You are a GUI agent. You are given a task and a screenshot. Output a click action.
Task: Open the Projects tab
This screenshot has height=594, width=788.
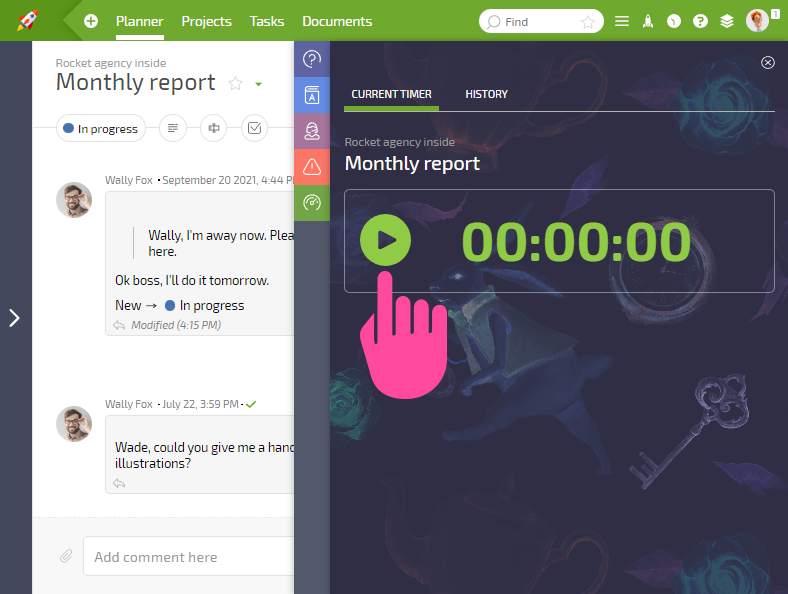[207, 22]
